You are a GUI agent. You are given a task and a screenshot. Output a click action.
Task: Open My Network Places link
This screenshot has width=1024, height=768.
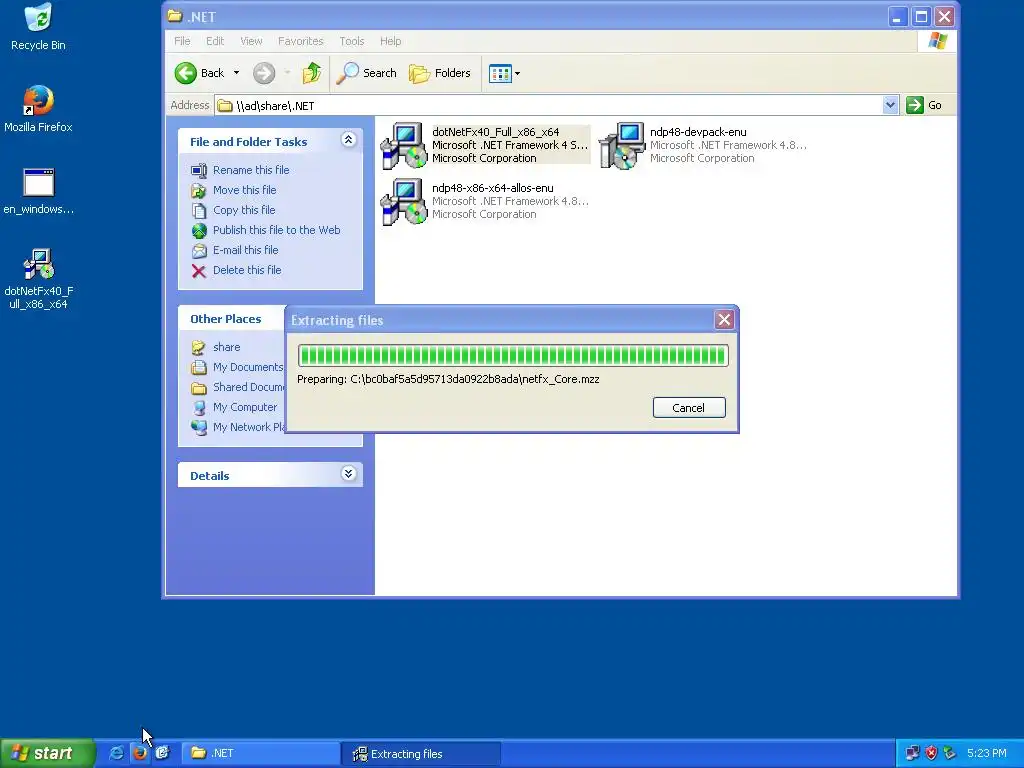(x=248, y=427)
